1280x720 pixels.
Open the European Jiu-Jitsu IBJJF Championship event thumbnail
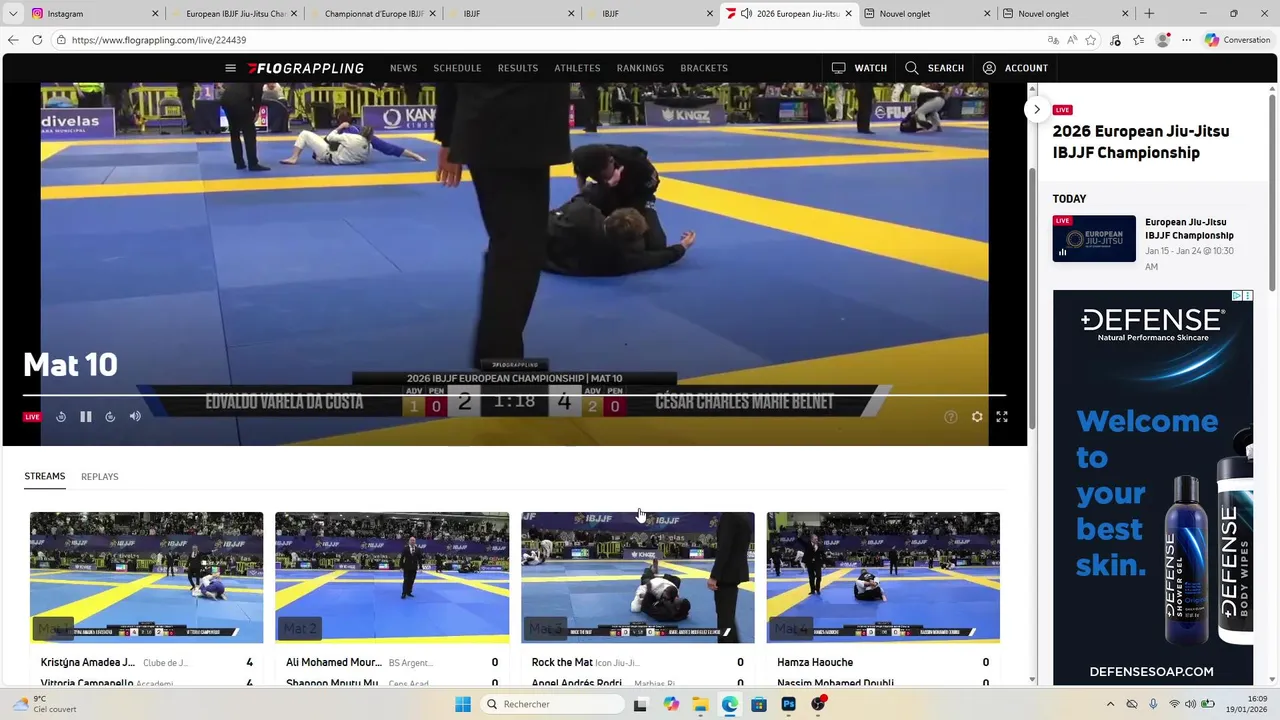(1094, 238)
